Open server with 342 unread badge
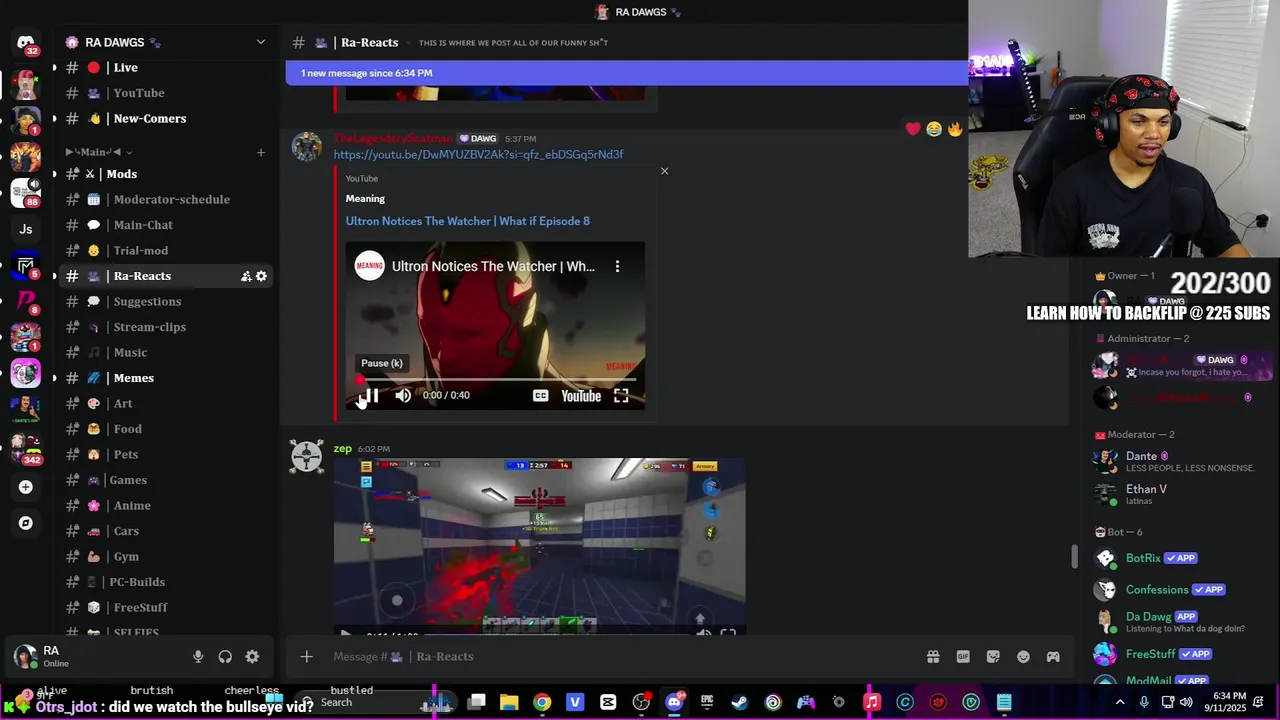Image resolution: width=1280 pixels, height=720 pixels. click(25, 446)
